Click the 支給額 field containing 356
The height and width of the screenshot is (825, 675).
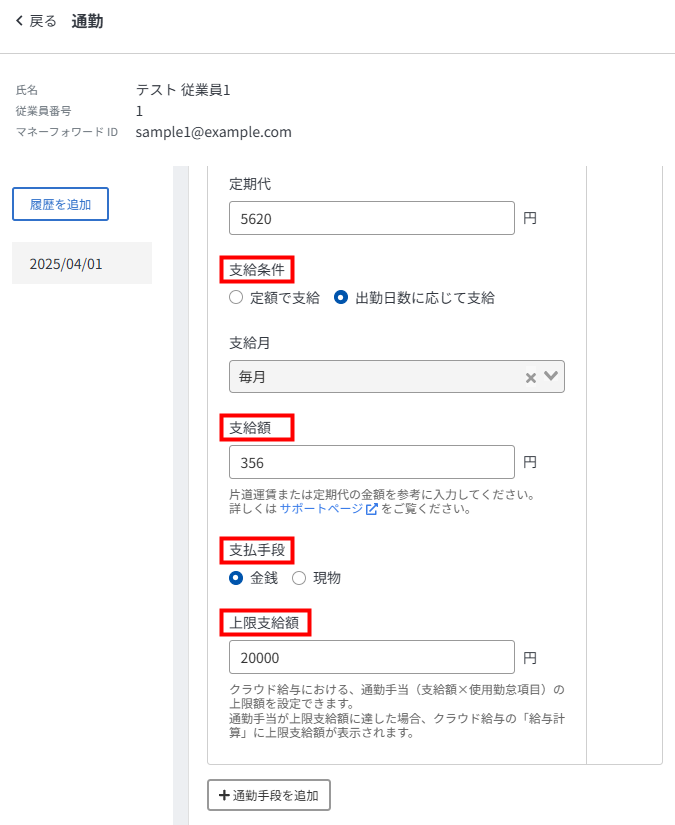[x=371, y=463]
